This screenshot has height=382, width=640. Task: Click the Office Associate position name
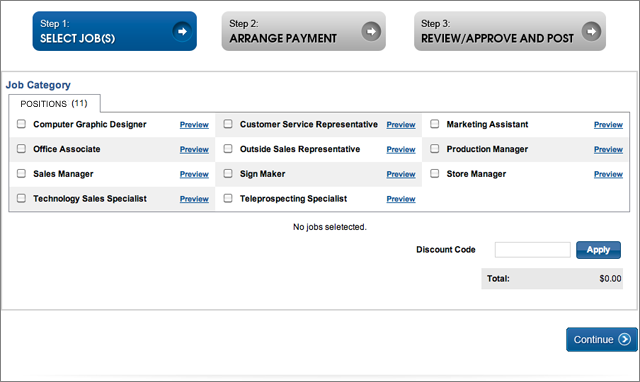coord(67,149)
